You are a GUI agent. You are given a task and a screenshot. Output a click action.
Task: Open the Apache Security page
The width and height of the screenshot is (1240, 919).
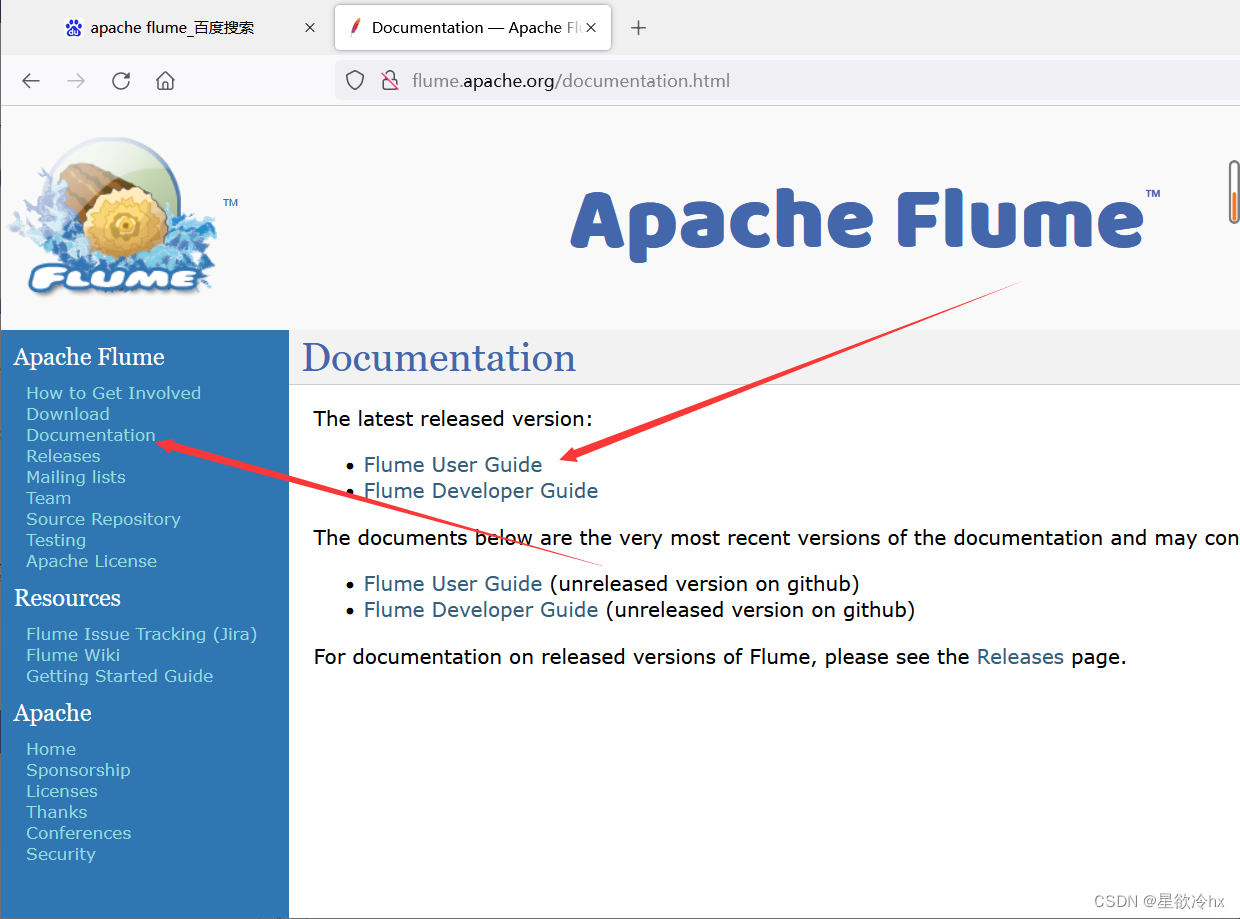coord(60,853)
